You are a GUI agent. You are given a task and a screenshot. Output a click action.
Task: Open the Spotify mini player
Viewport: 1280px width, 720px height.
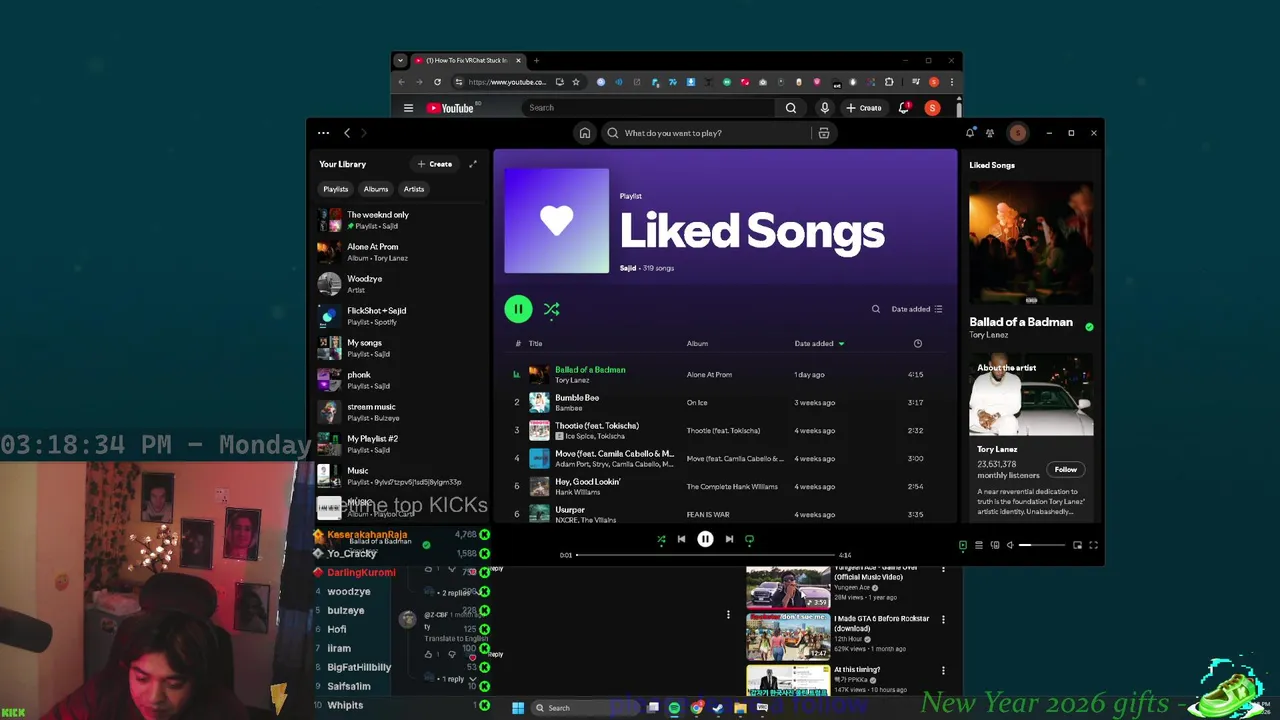[1077, 545]
